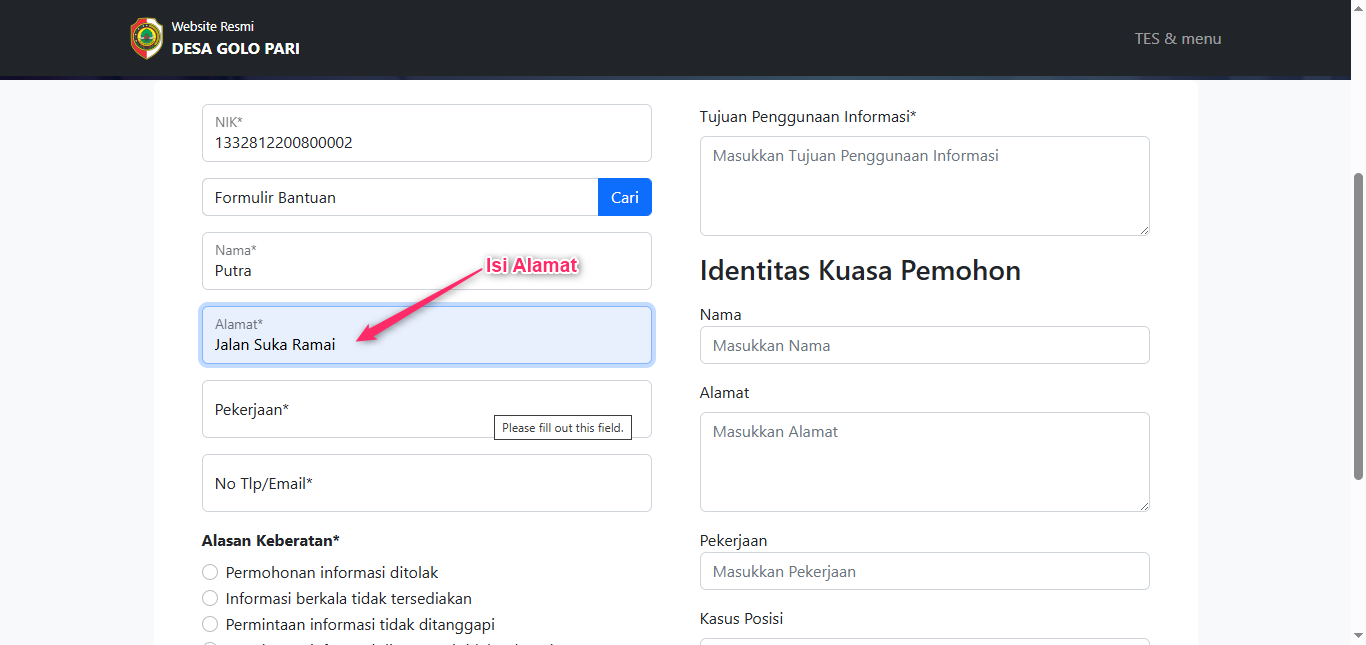Click the Kasus Posisi label

point(741,619)
